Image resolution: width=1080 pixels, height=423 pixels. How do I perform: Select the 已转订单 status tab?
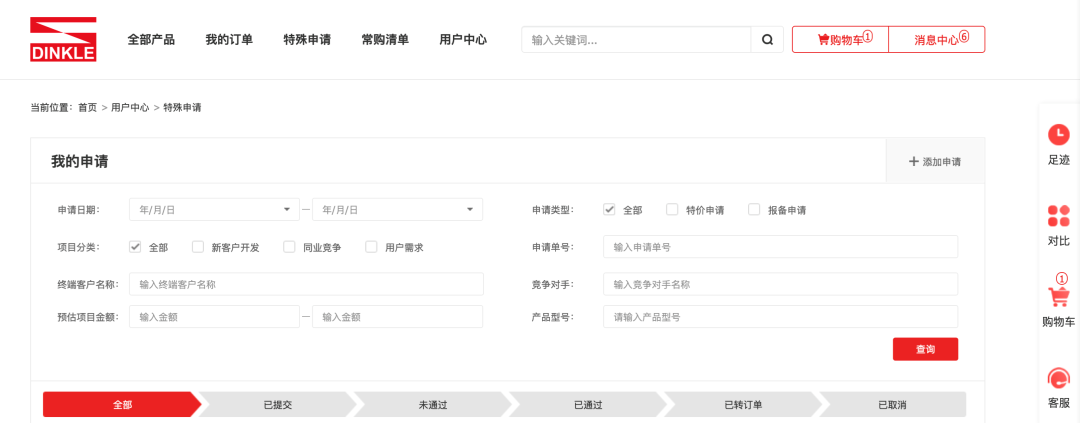click(742, 404)
